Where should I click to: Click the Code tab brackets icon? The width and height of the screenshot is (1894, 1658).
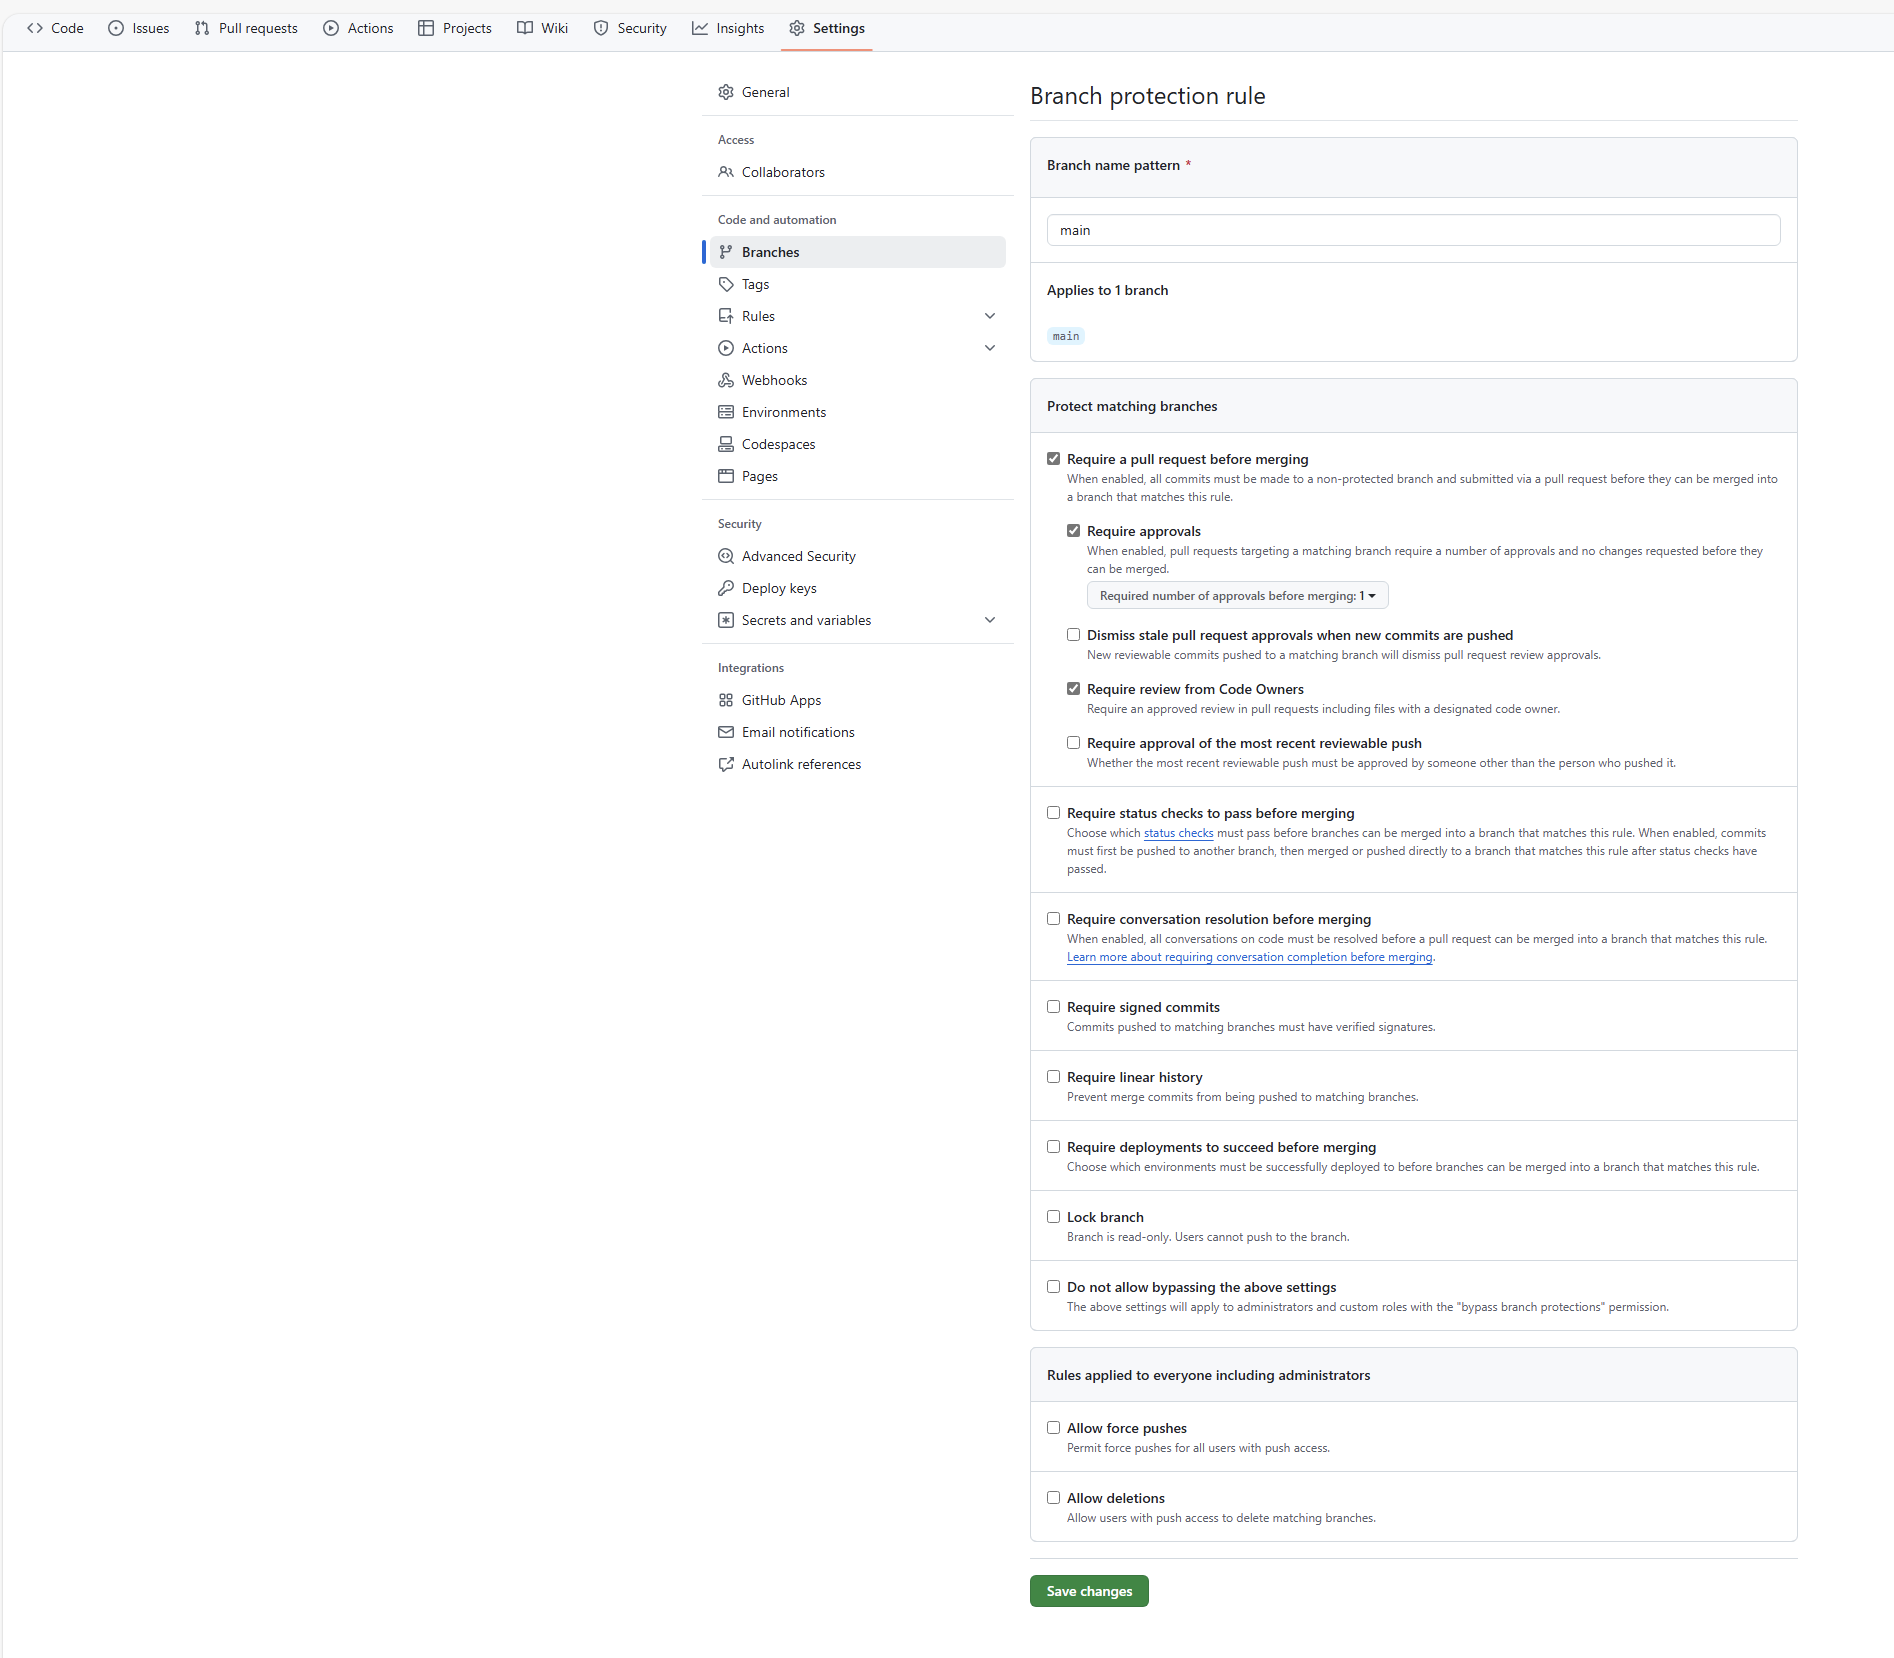click(x=35, y=28)
